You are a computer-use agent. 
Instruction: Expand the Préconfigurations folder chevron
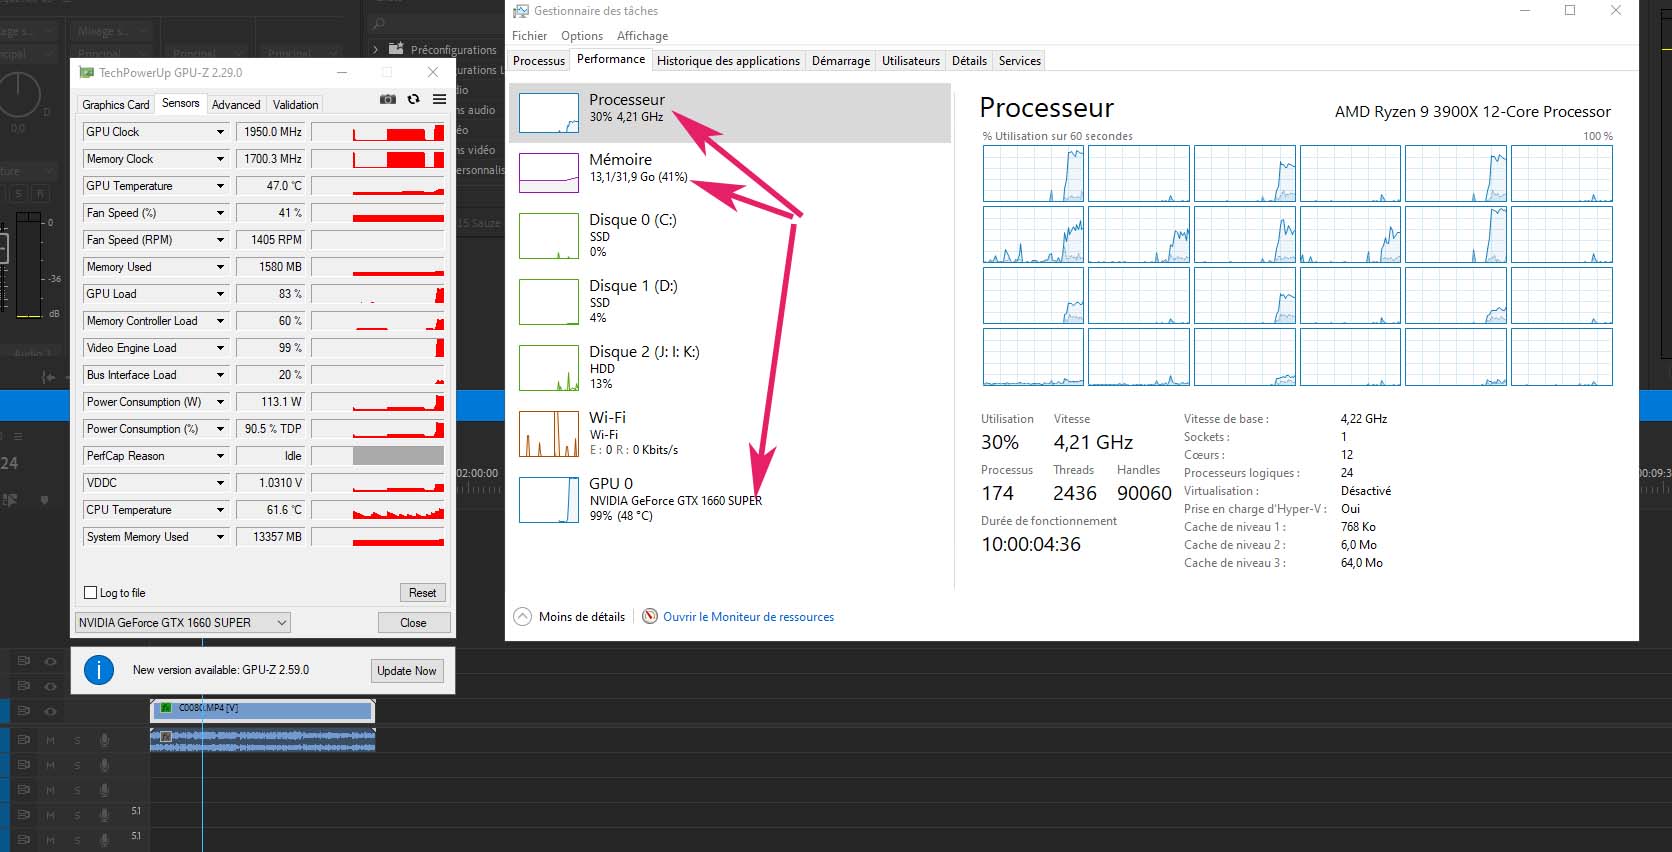click(375, 49)
